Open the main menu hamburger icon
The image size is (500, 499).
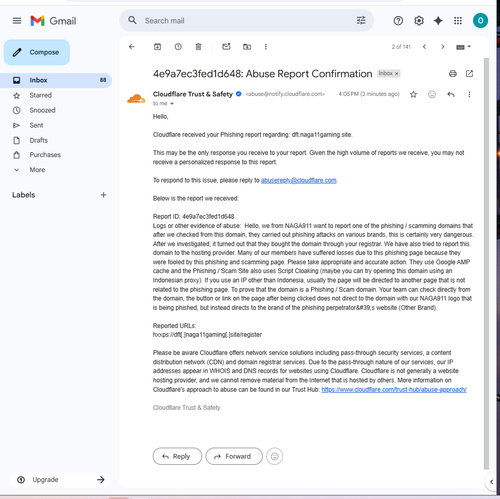click(x=17, y=21)
